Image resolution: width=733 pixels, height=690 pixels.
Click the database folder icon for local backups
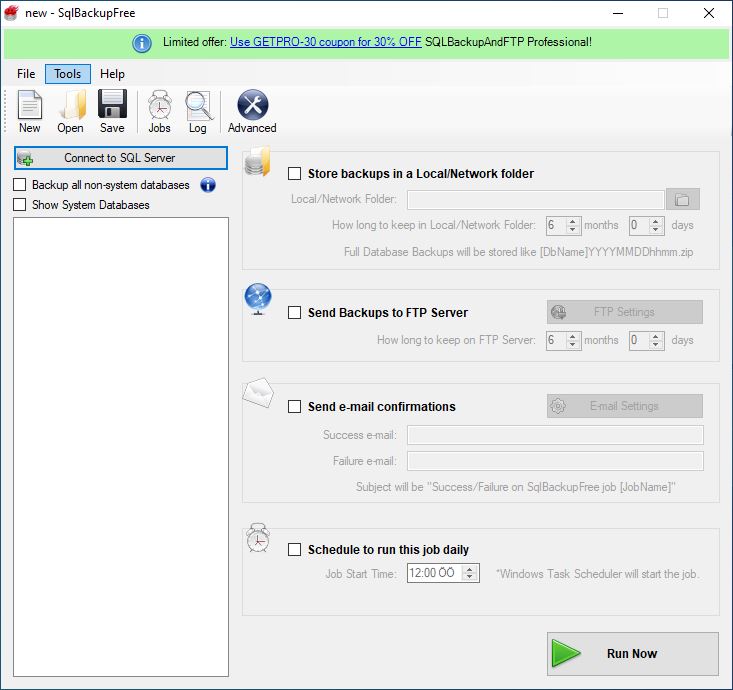coord(258,162)
